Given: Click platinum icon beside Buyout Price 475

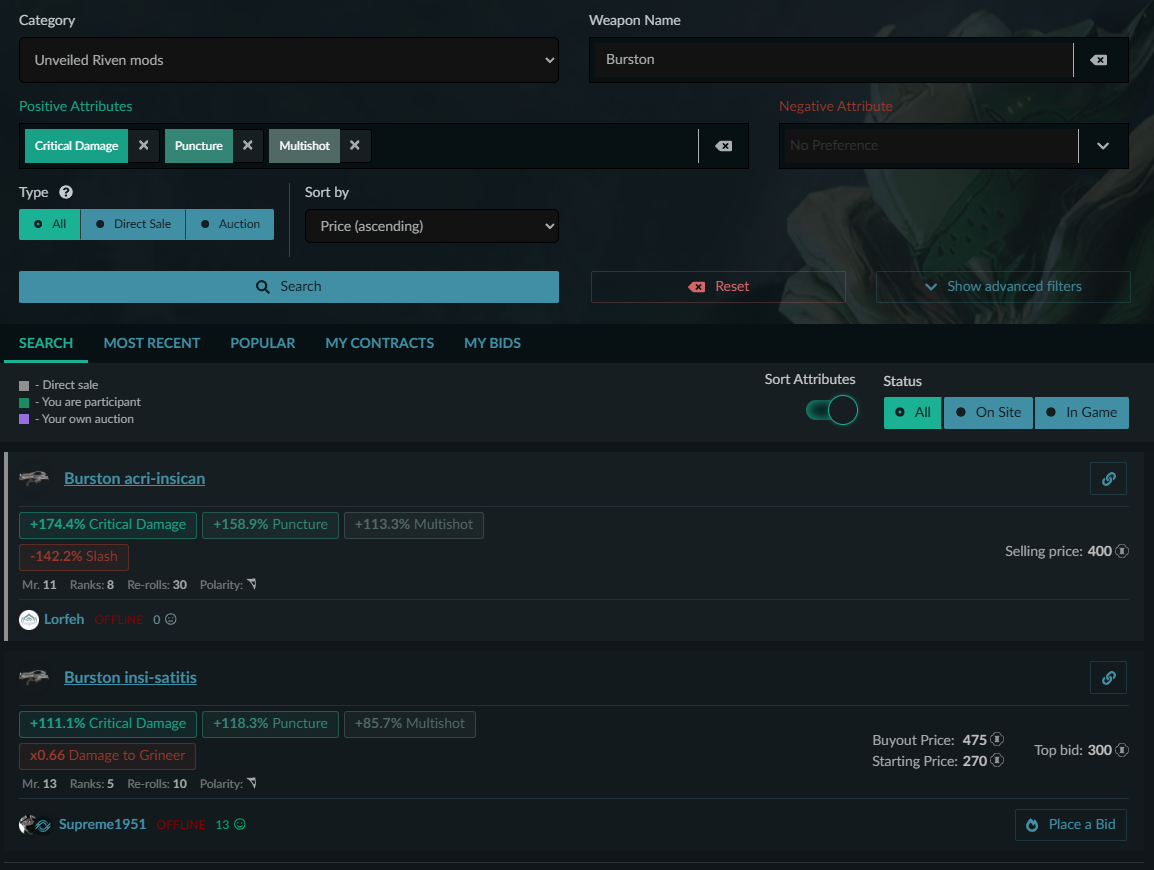Looking at the screenshot, I should point(997,739).
